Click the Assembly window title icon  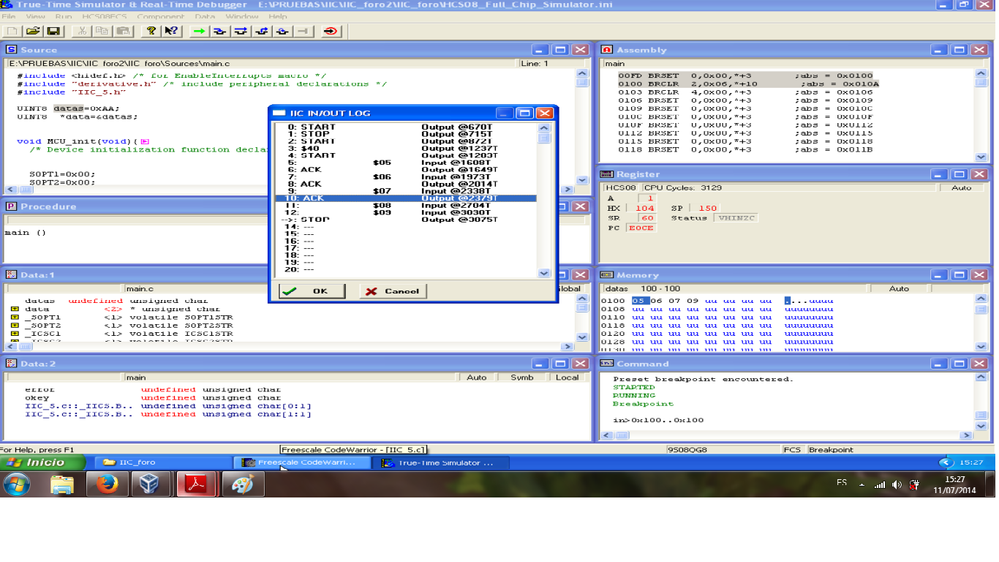click(x=607, y=50)
